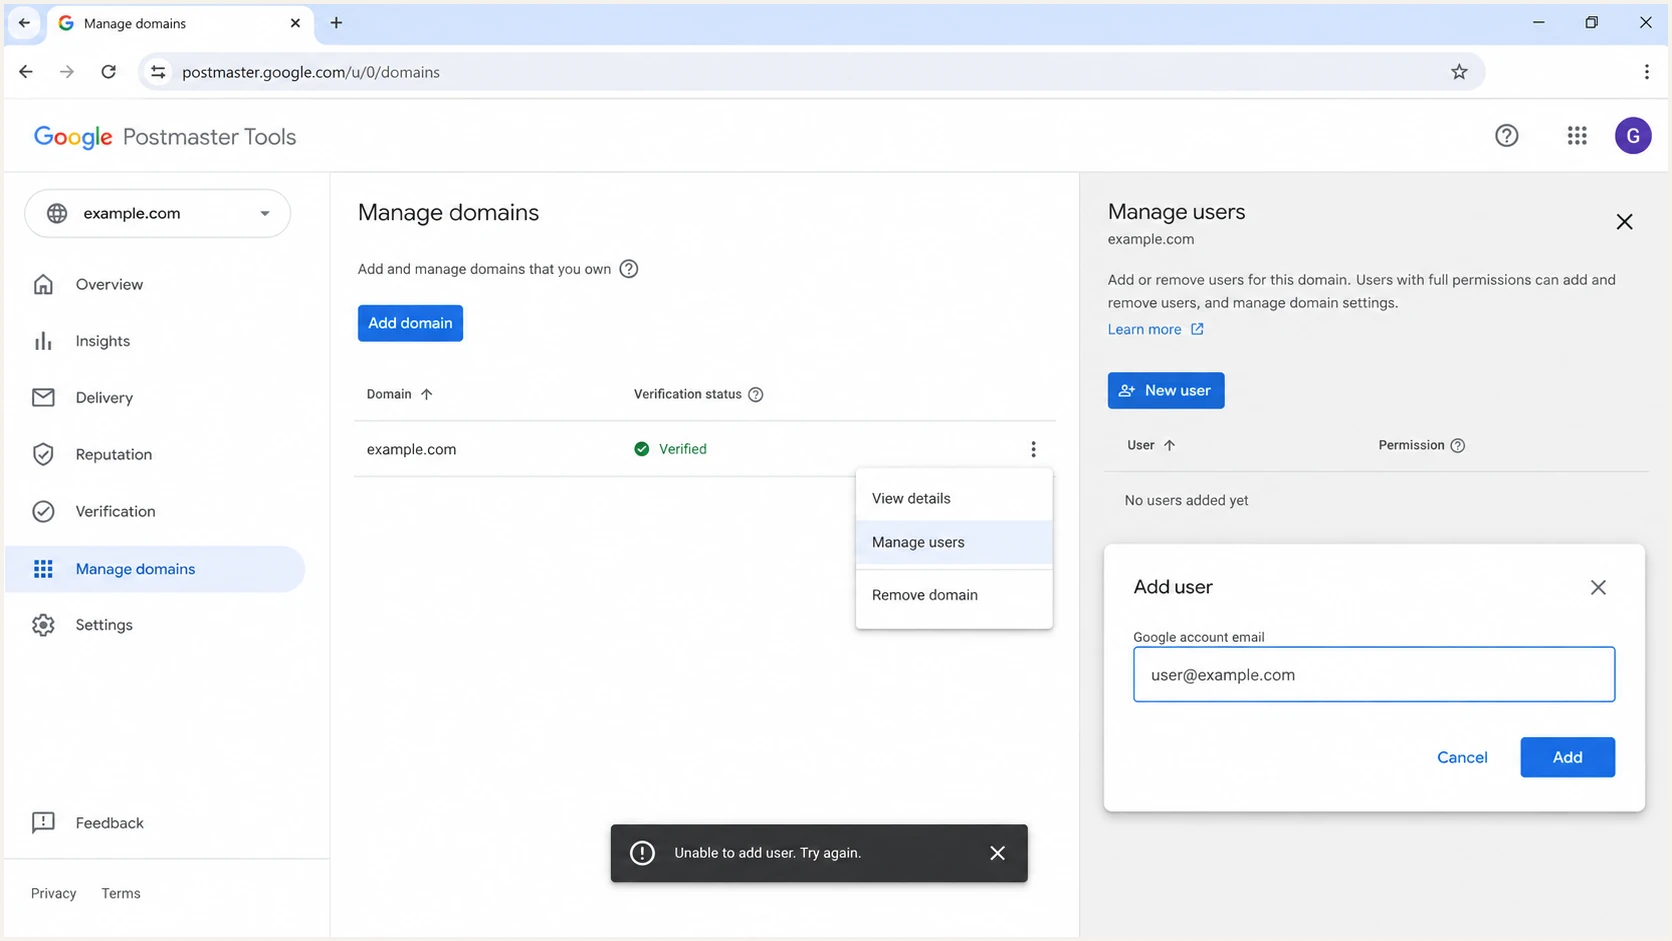1672x941 pixels.
Task: Sort by Domain column arrow
Action: click(426, 395)
